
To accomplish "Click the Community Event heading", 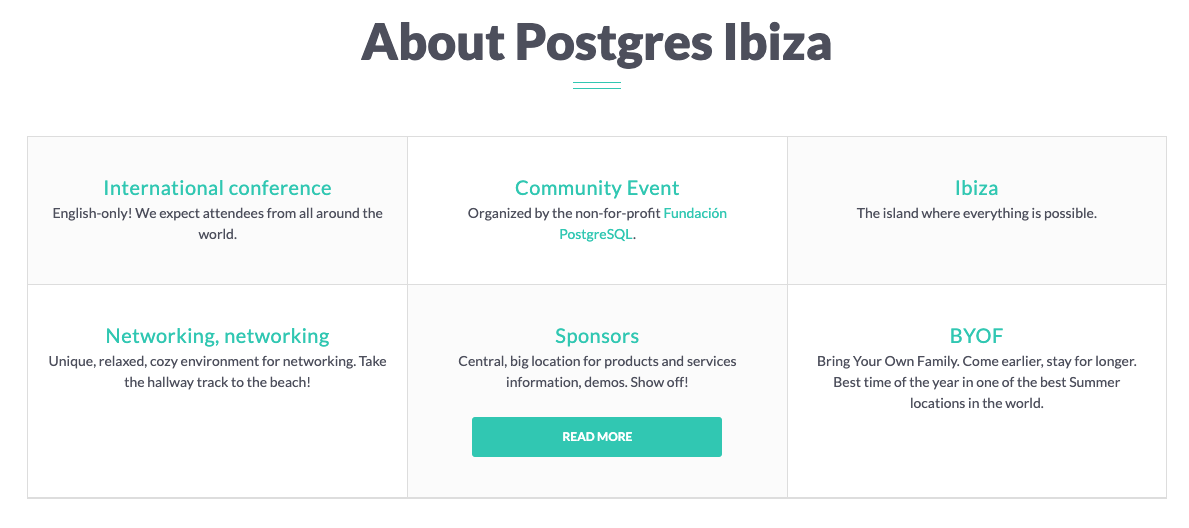I will pyautogui.click(x=597, y=187).
